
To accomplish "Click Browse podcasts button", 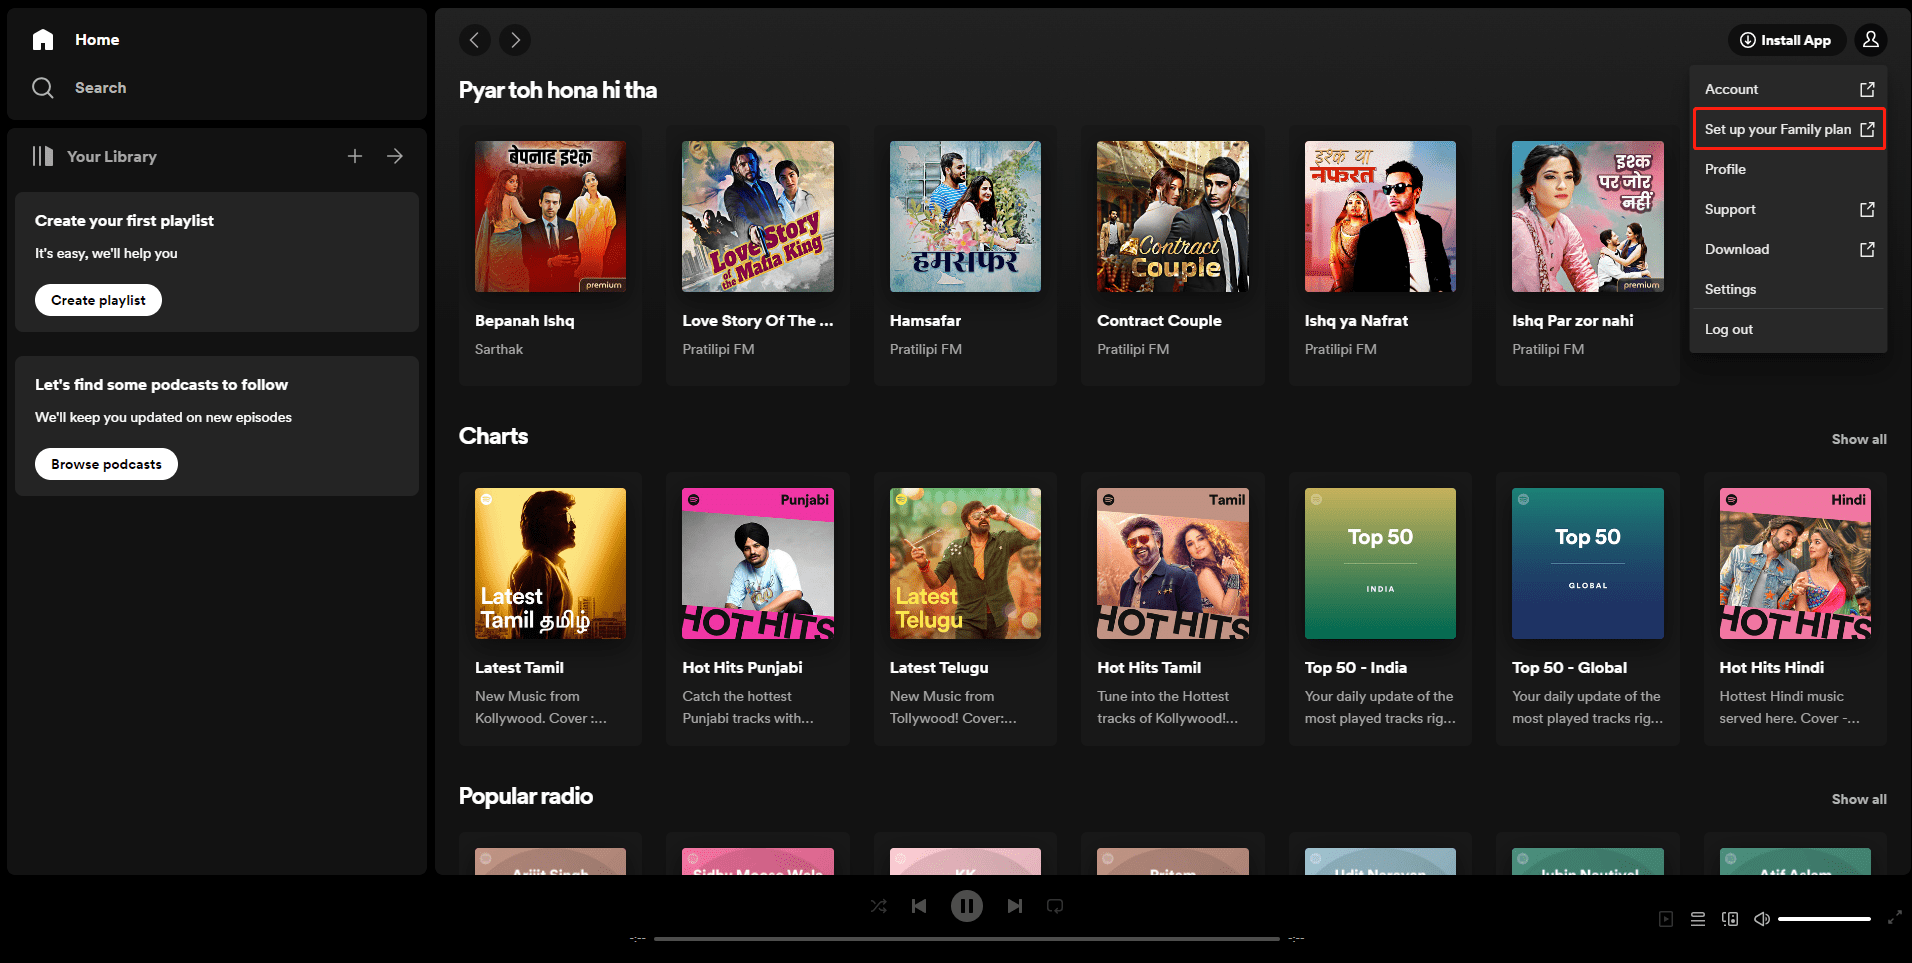I will click(106, 464).
